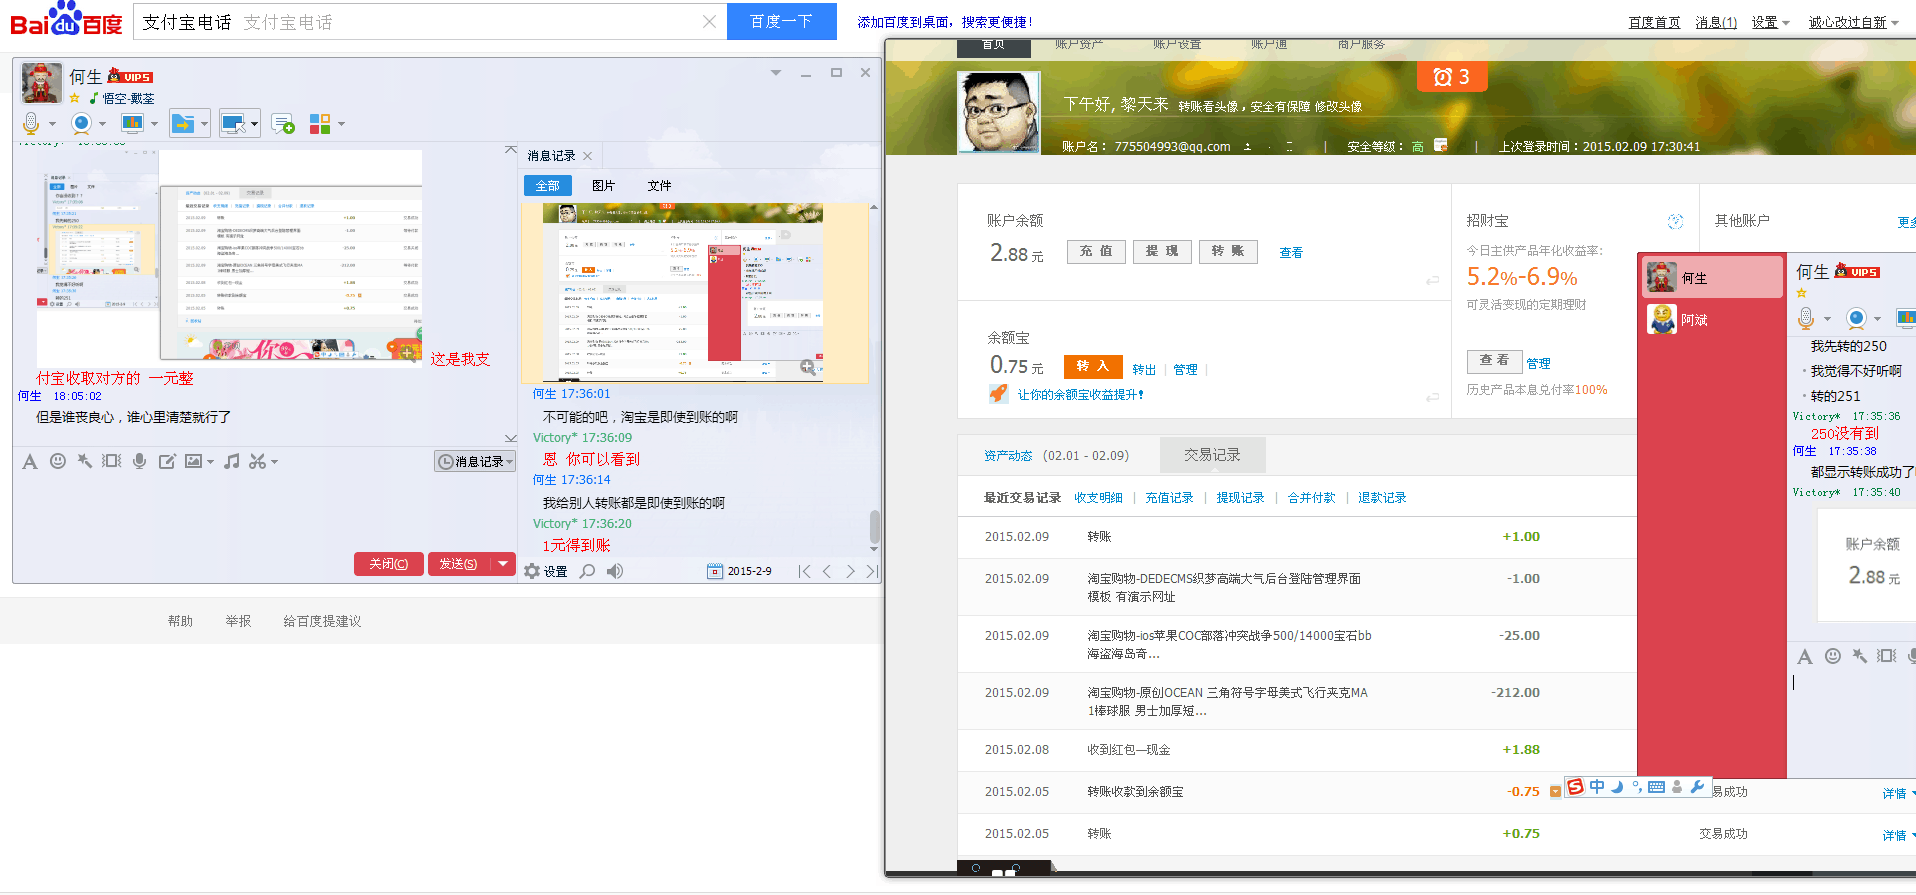Go to first page of message records

point(804,571)
